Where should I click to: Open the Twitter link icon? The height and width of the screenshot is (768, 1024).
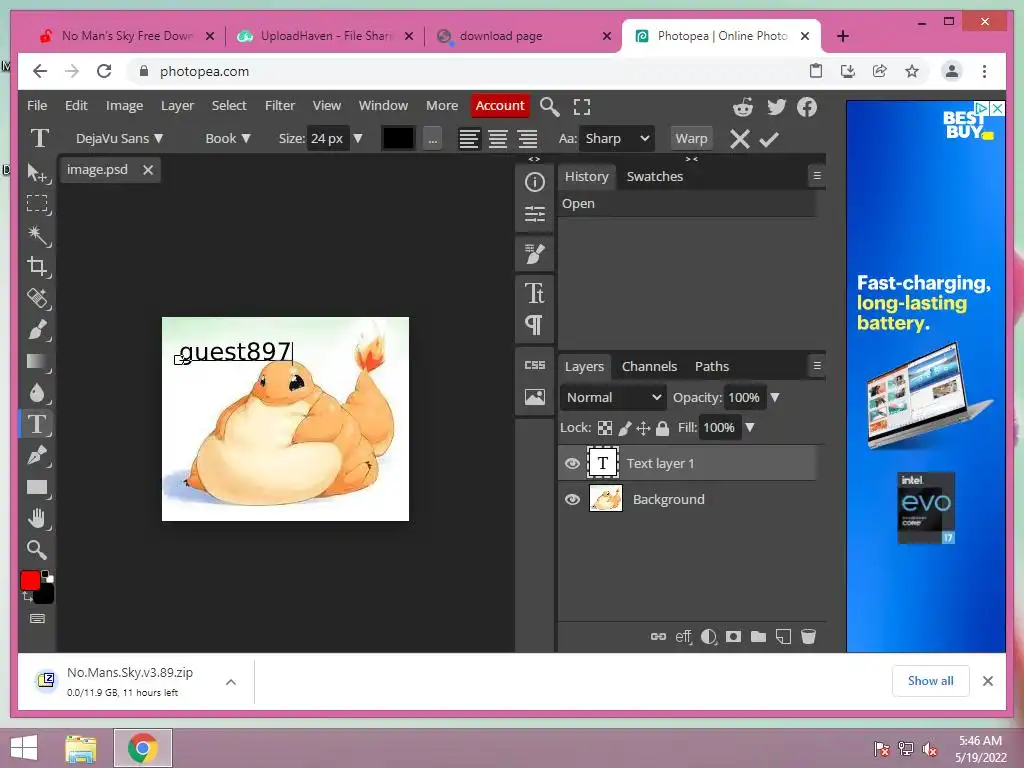pyautogui.click(x=776, y=106)
